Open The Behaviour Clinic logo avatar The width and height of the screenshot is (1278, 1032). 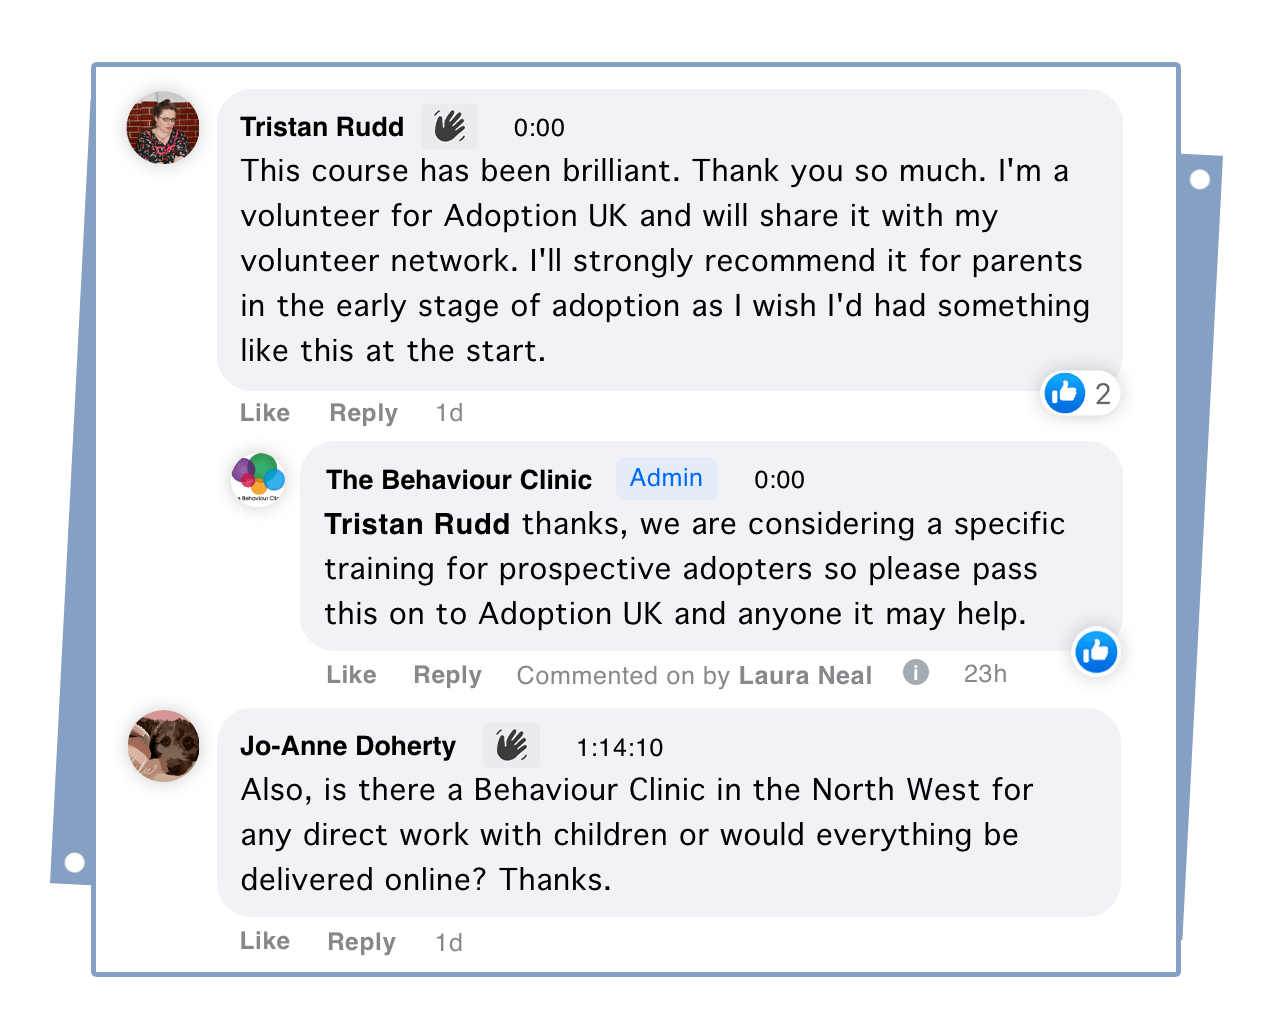coord(258,478)
